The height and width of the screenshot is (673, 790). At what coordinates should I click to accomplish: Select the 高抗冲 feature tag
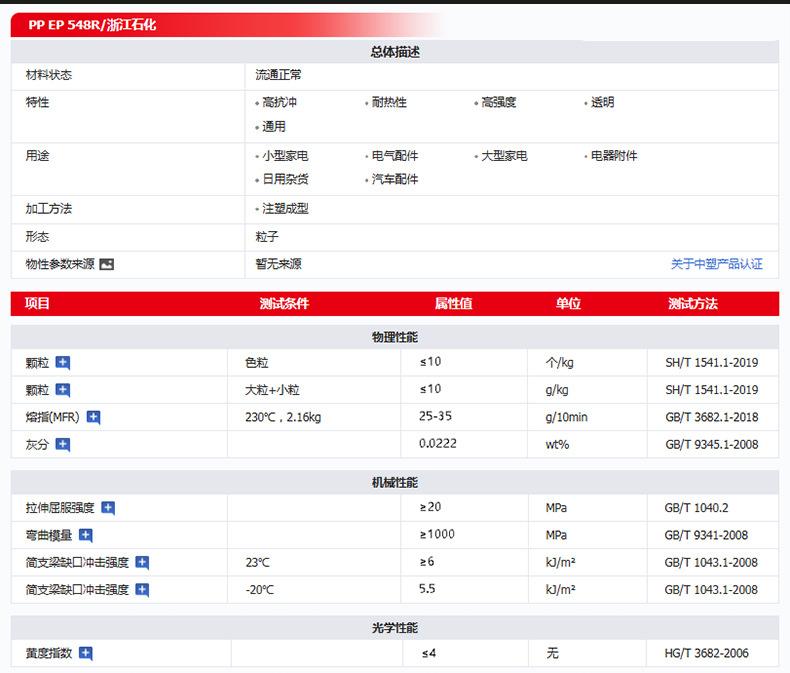pyautogui.click(x=279, y=103)
